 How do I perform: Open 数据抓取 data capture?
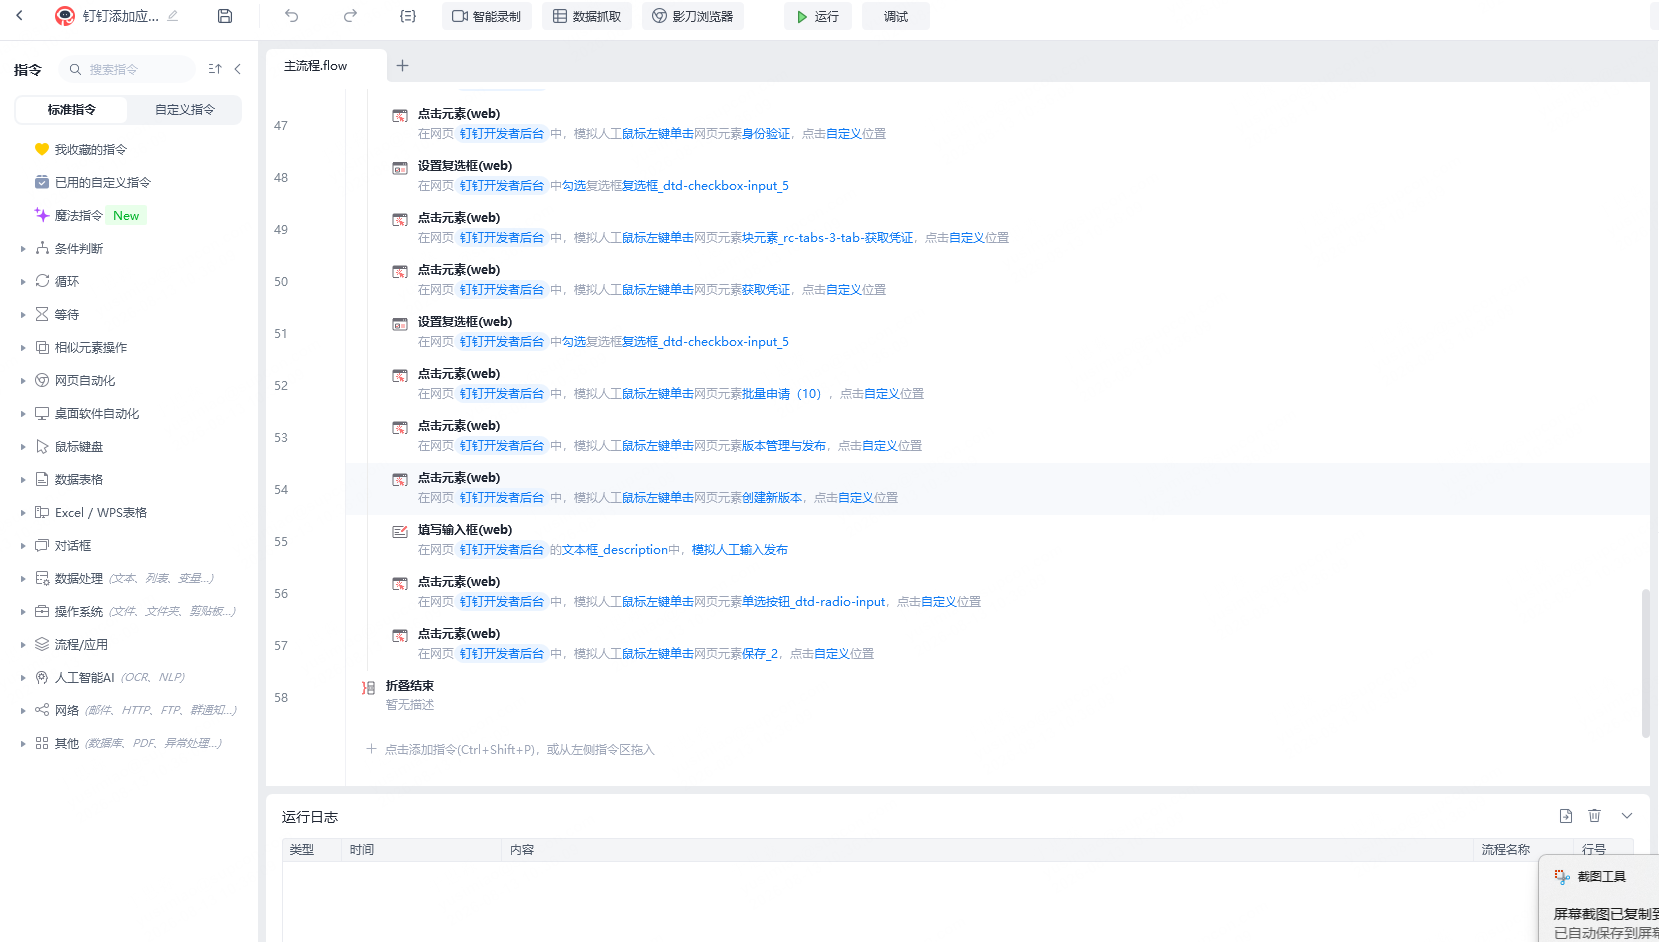(587, 16)
